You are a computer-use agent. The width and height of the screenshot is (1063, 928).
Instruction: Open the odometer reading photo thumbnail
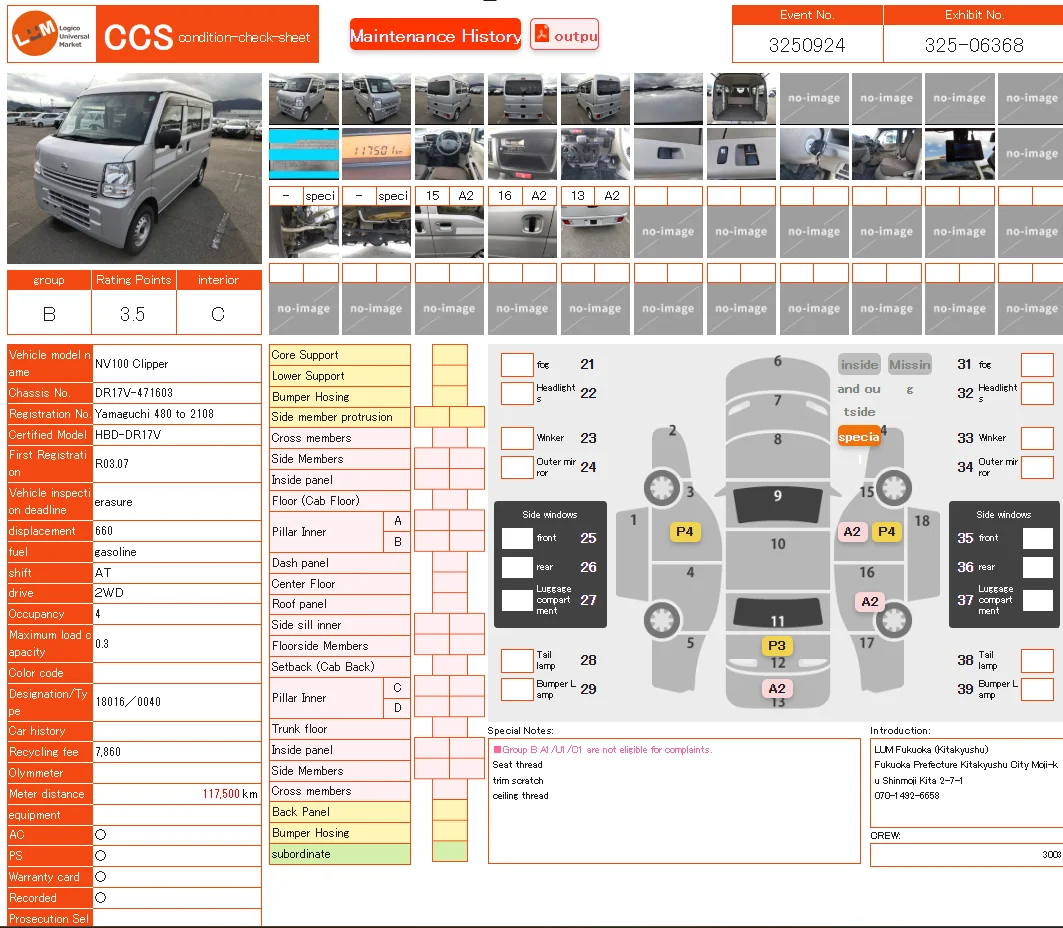[x=376, y=154]
